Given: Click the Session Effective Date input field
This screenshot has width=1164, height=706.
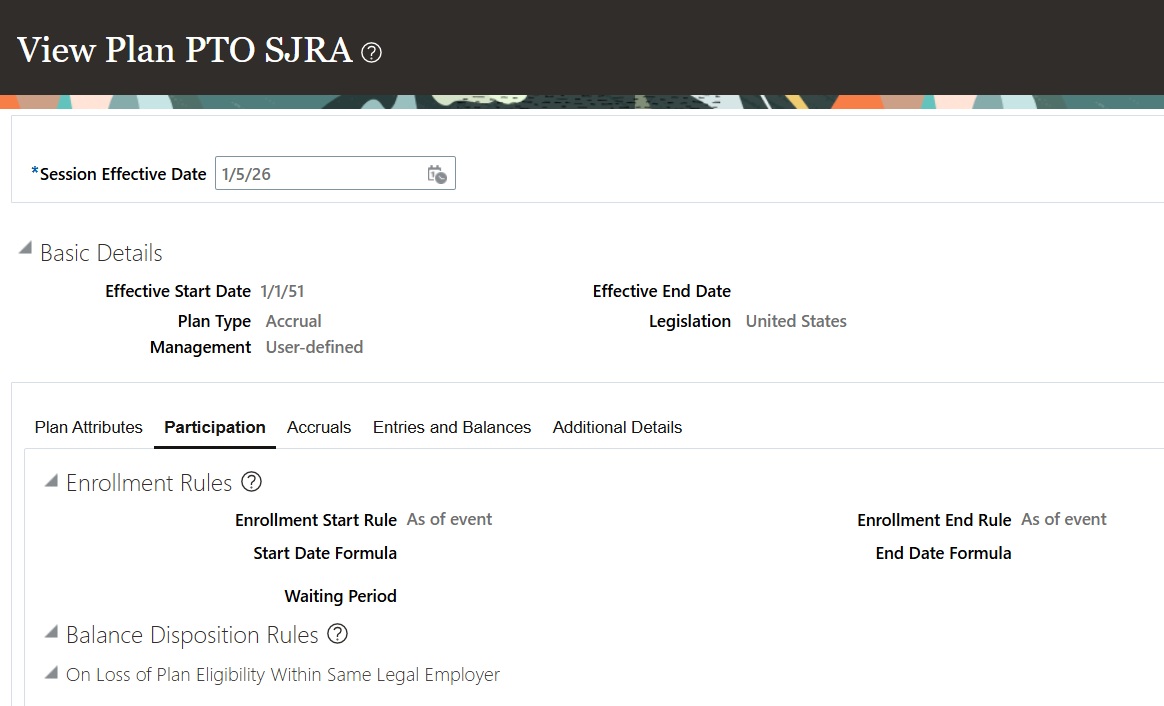Looking at the screenshot, I should [318, 174].
